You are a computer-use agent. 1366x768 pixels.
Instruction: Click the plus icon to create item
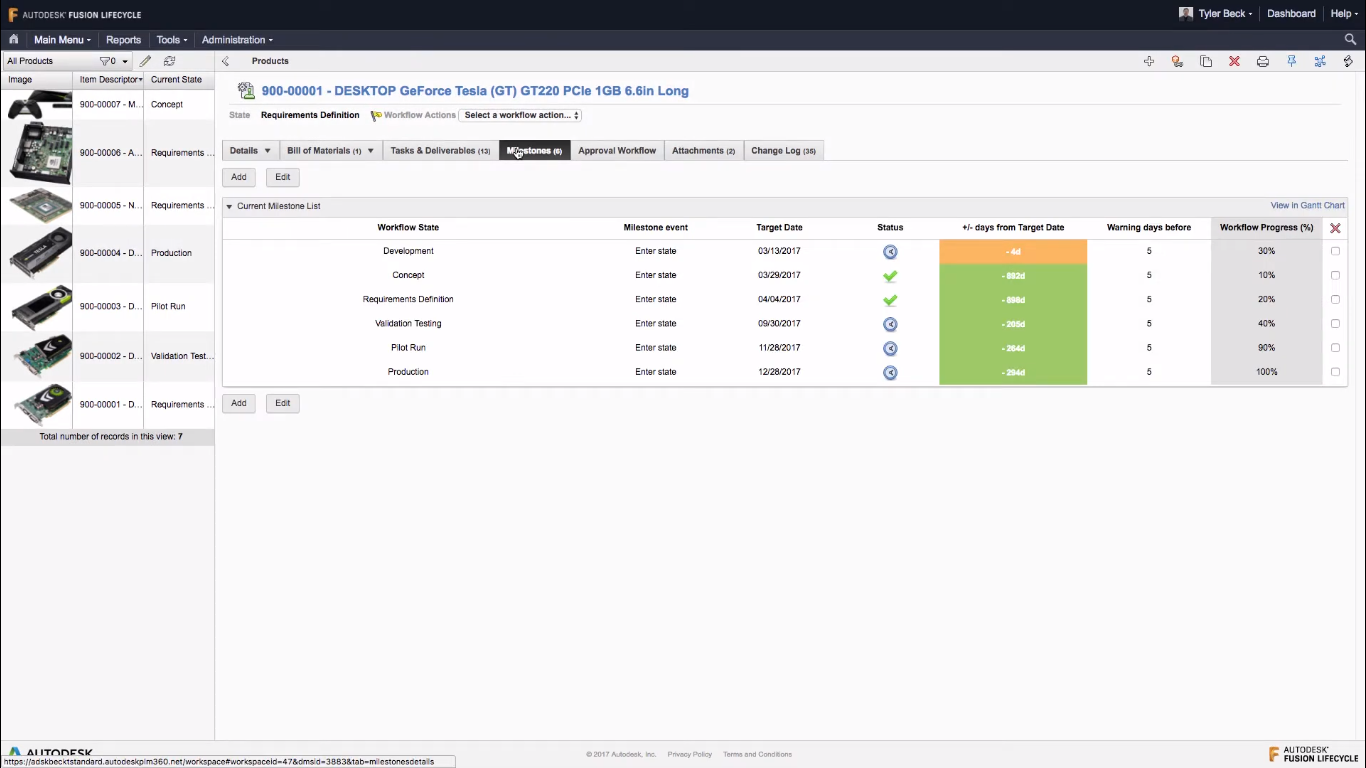click(1149, 61)
